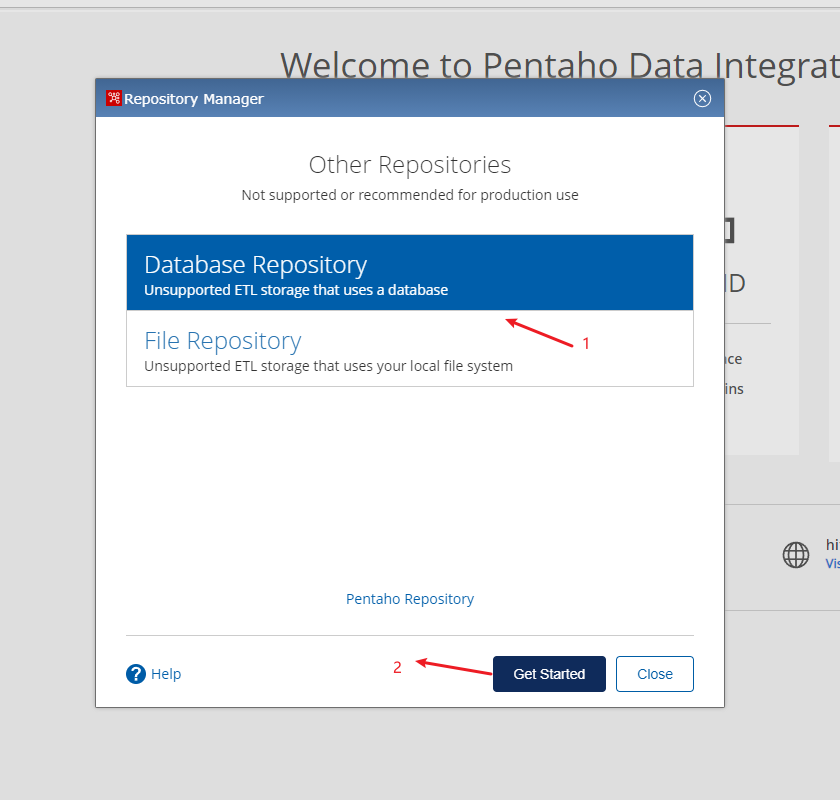Click the Get Started button
Screen dimensions: 840x800
[x=549, y=674]
